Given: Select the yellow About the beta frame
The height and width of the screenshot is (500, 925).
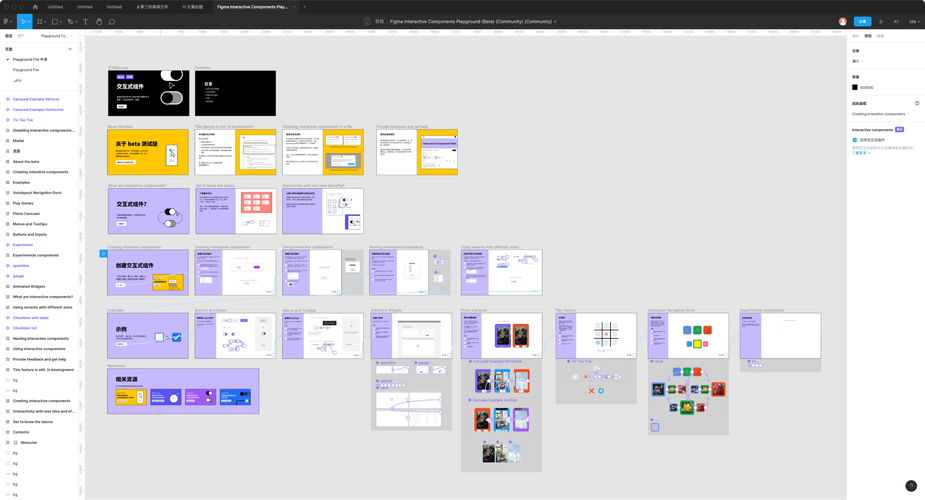Looking at the screenshot, I should click(148, 152).
